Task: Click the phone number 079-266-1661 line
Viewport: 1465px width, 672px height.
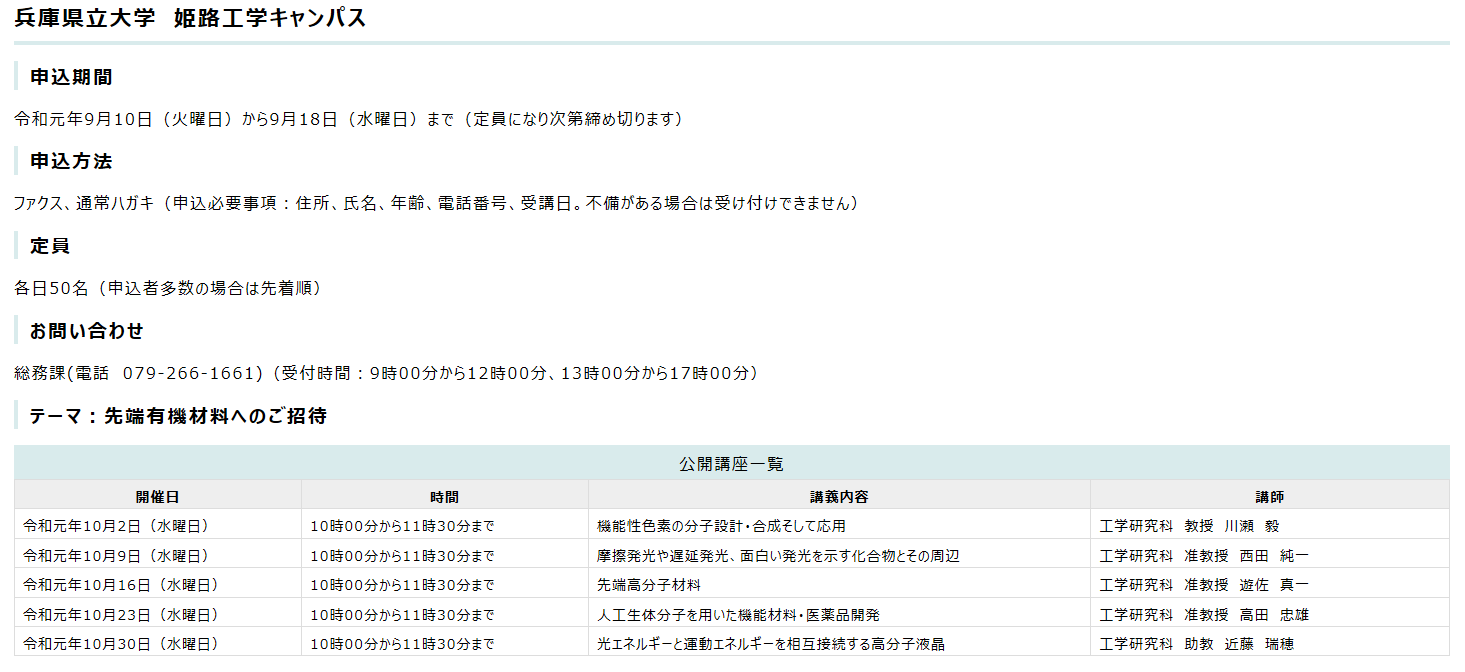Action: pyautogui.click(x=386, y=373)
